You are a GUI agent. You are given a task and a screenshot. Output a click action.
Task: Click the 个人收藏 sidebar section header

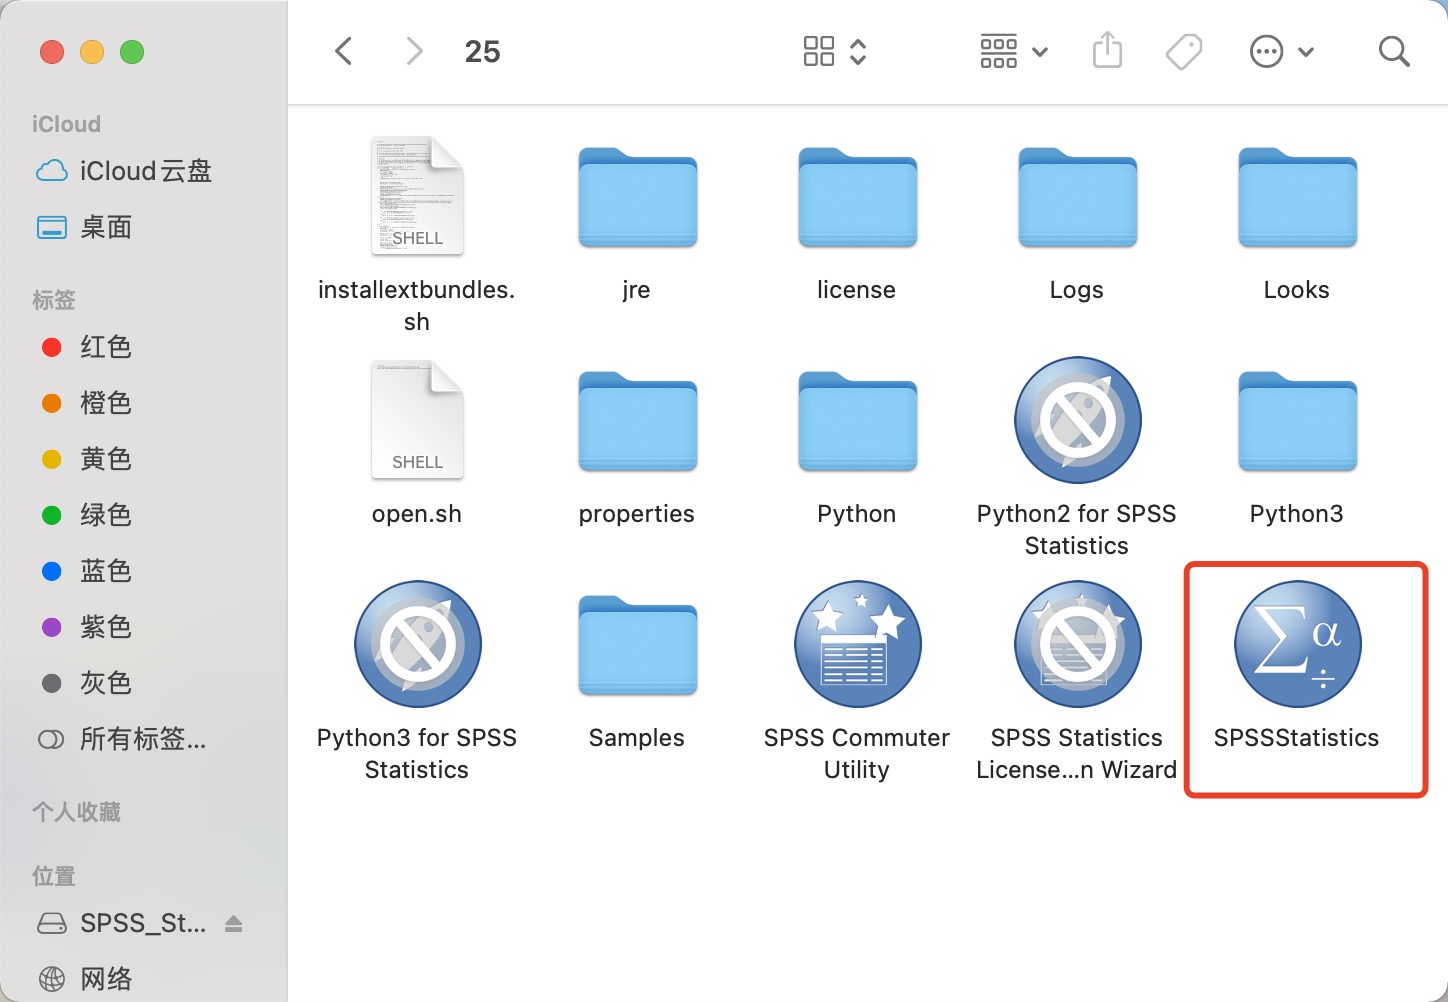click(76, 812)
